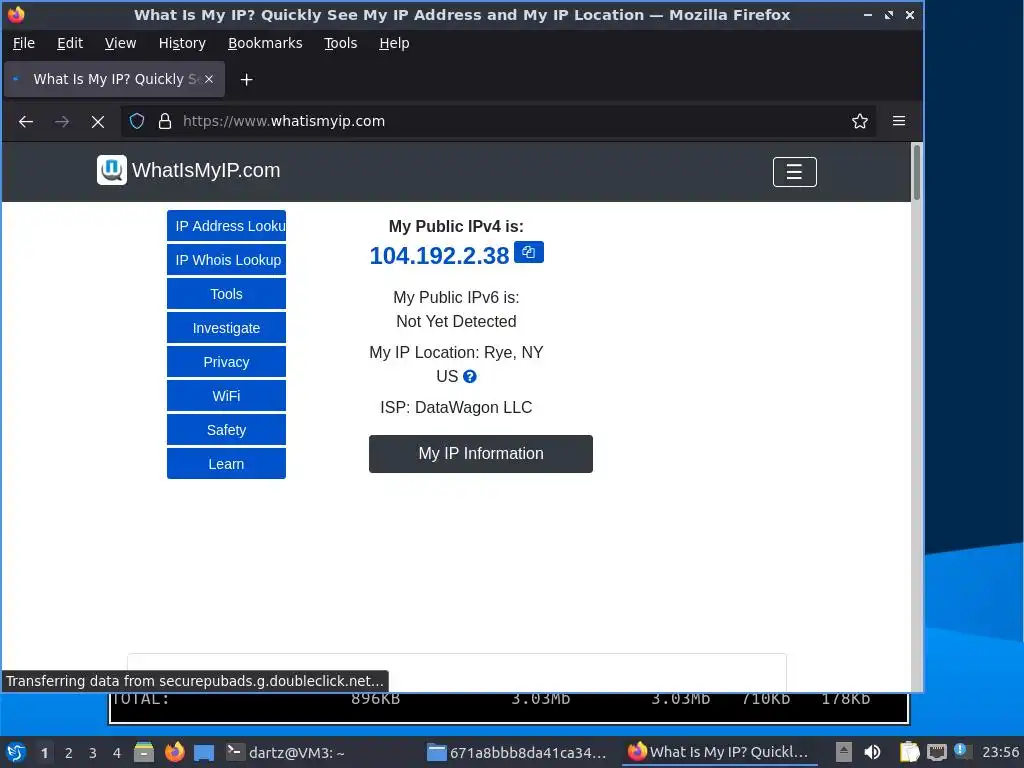1024x768 pixels.
Task: Open the hamburger navigation menu on WhatIsMyIP
Action: 794,172
